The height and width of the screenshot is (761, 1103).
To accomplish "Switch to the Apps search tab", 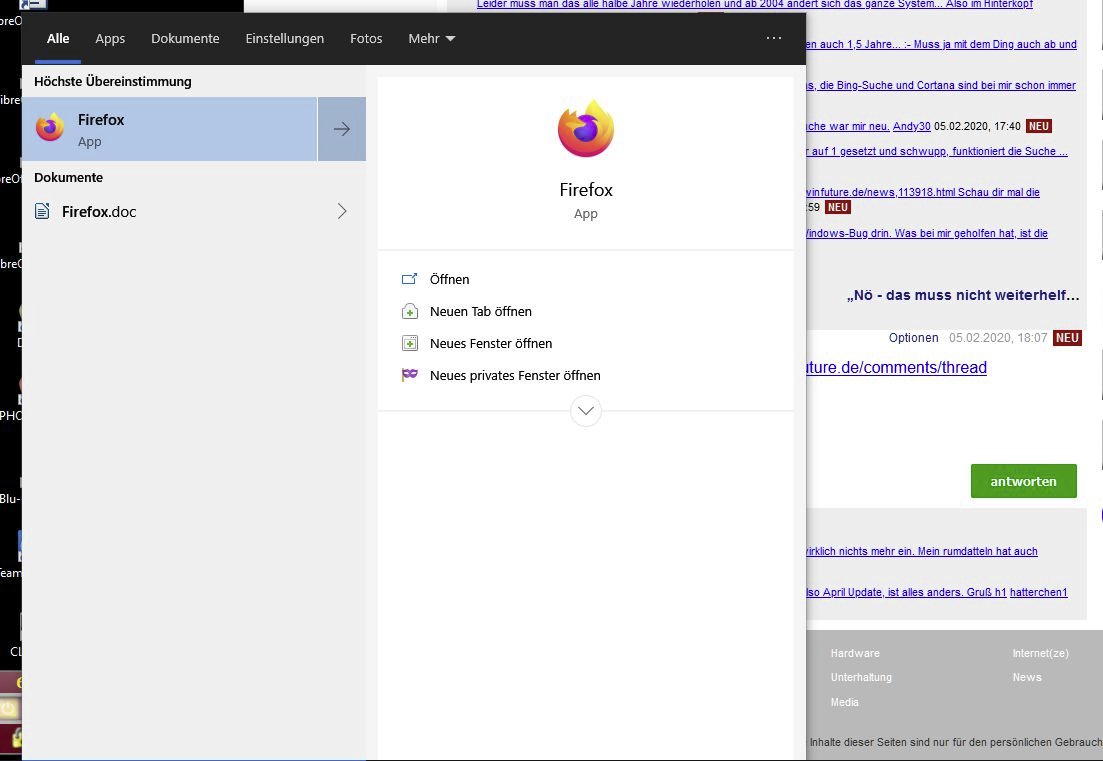I will click(x=110, y=38).
